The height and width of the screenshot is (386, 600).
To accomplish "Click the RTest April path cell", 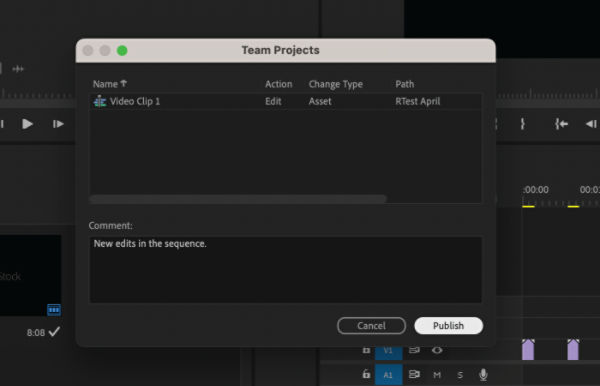I will 417,101.
